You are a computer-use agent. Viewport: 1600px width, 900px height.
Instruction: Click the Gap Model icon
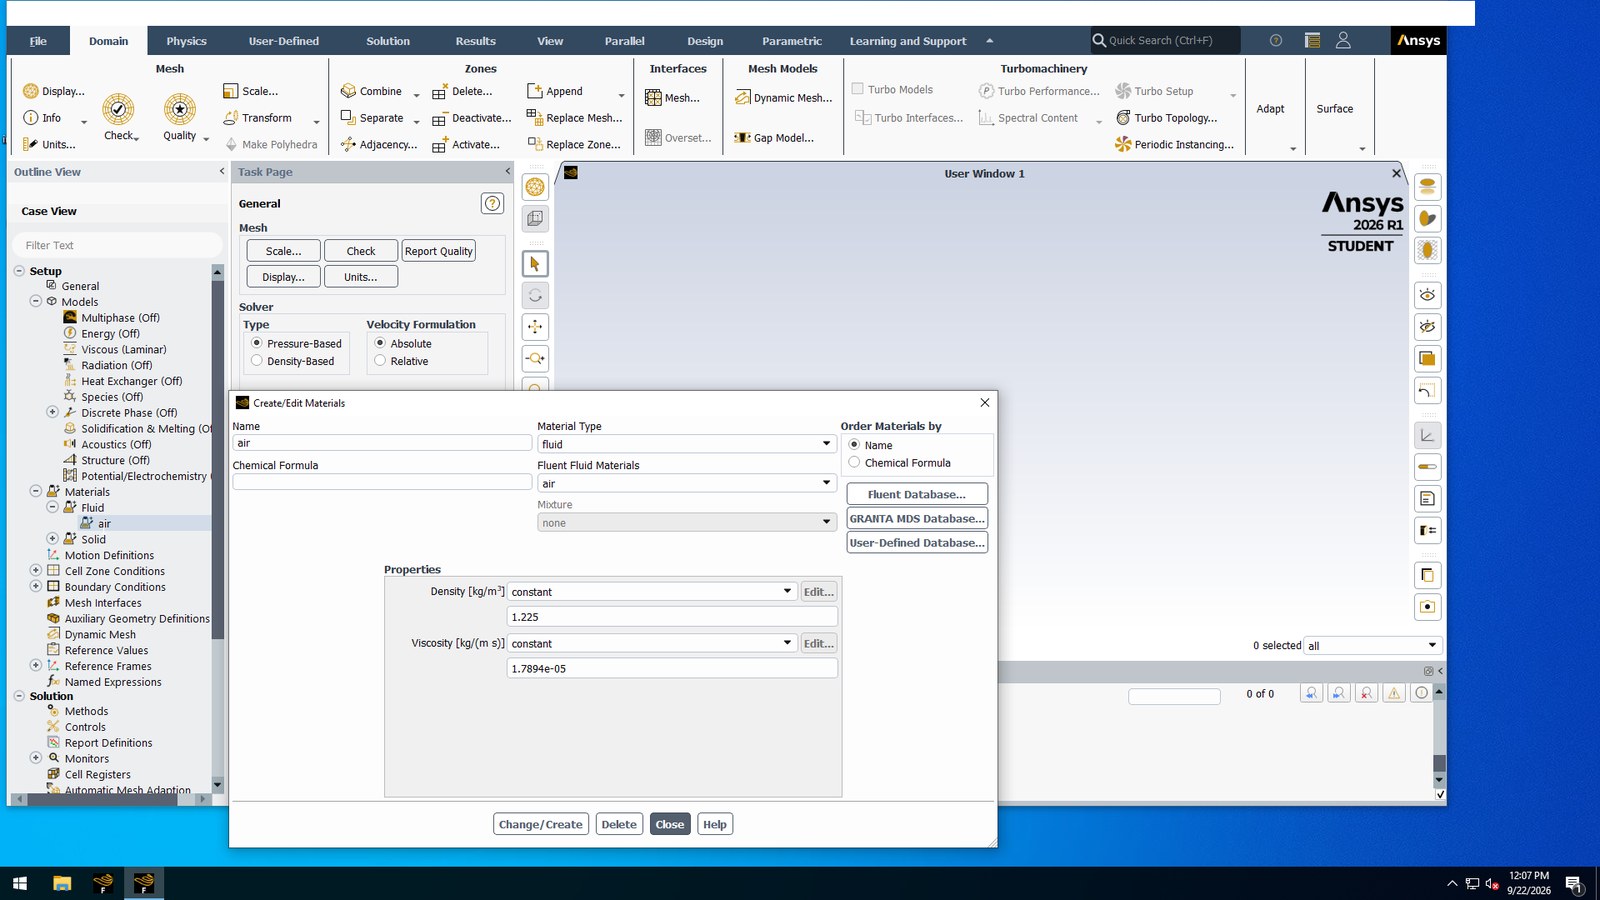click(742, 138)
